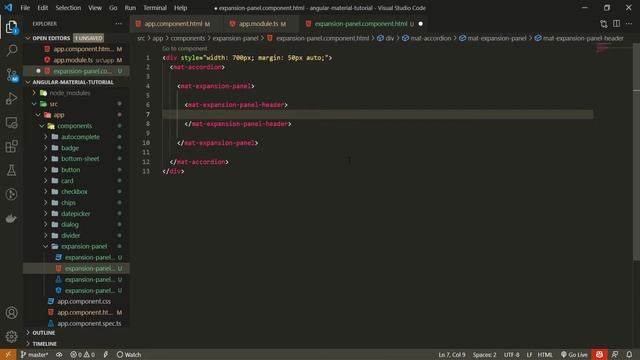Click Go to component code lens link

coord(184,49)
